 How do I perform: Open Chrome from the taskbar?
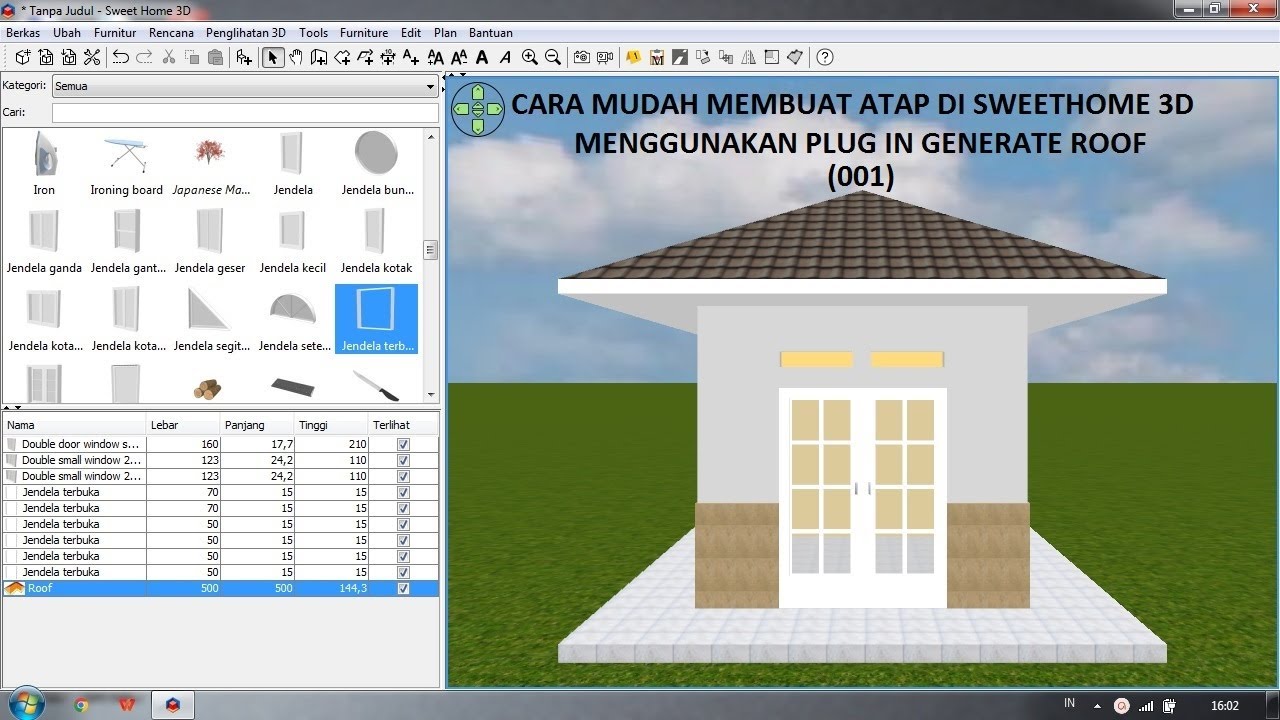point(81,705)
